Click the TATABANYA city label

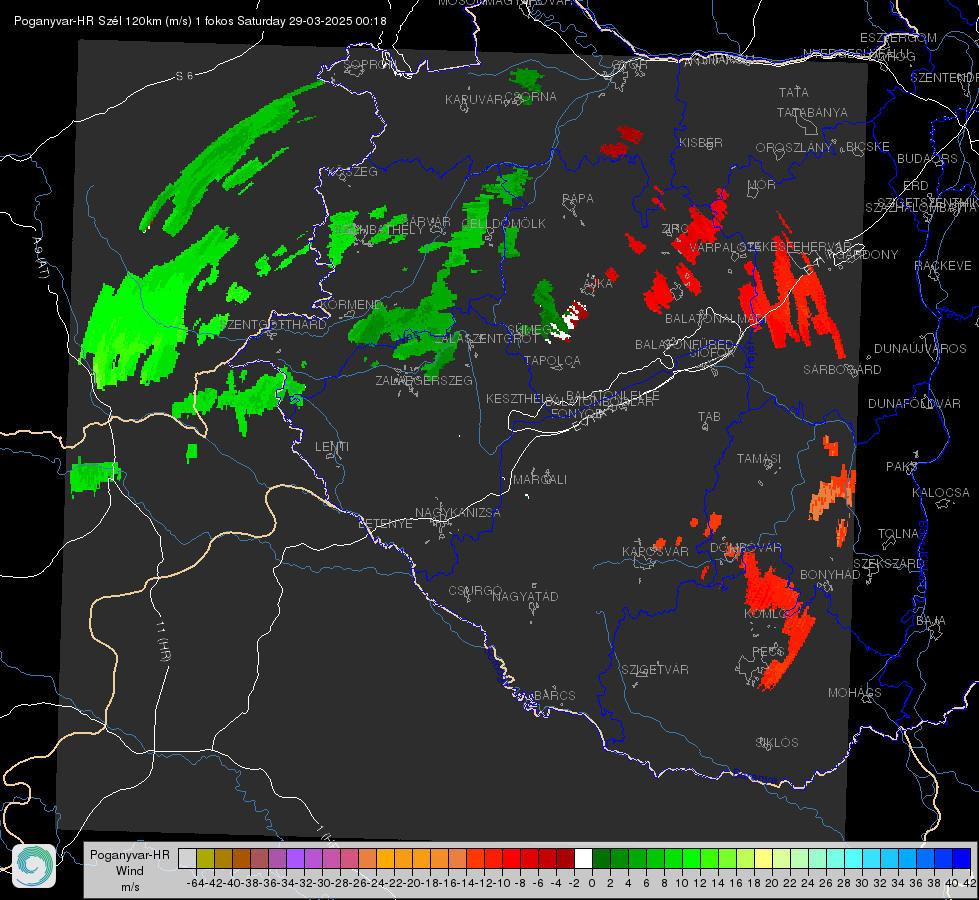tap(812, 112)
